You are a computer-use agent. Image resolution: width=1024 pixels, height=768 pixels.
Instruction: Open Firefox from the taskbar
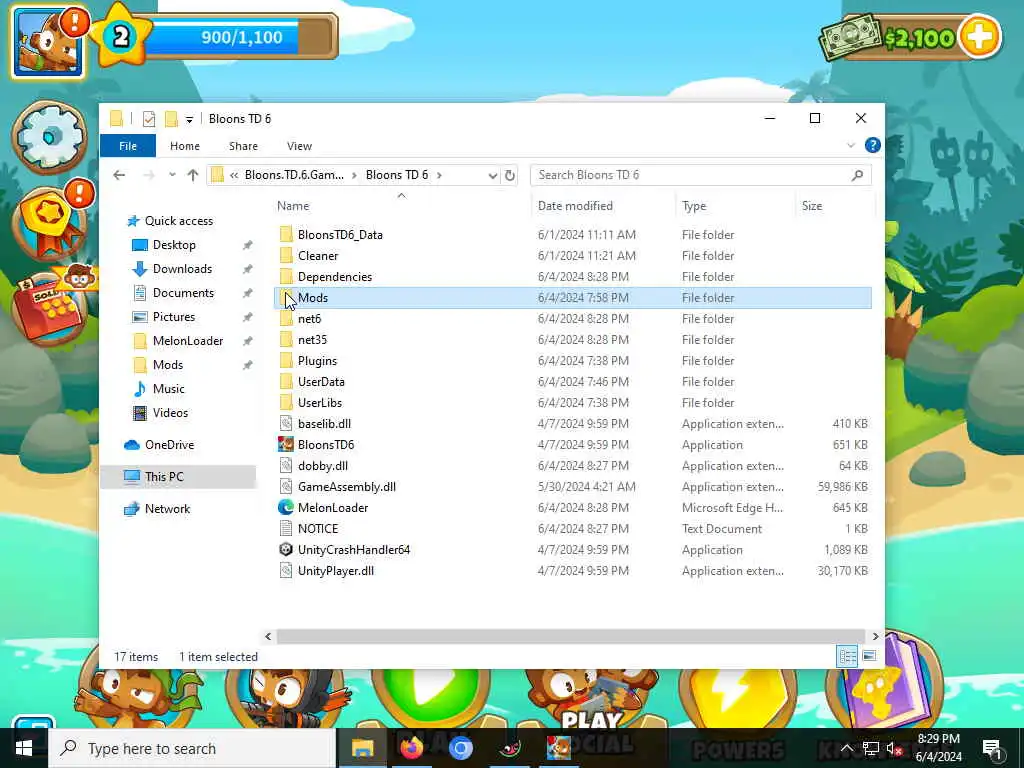click(411, 748)
